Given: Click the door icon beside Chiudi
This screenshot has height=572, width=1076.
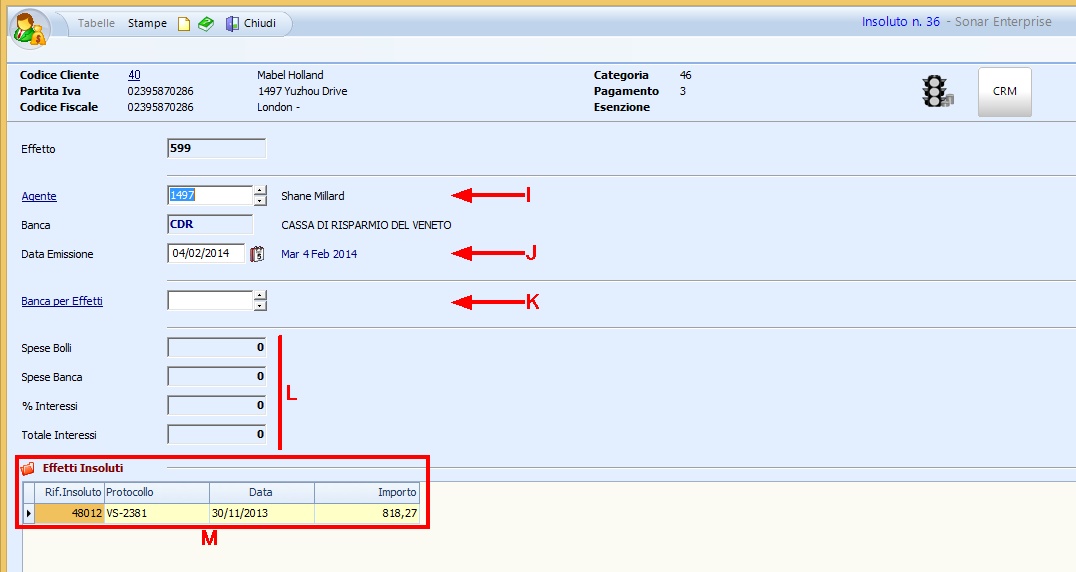Looking at the screenshot, I should click(x=232, y=24).
